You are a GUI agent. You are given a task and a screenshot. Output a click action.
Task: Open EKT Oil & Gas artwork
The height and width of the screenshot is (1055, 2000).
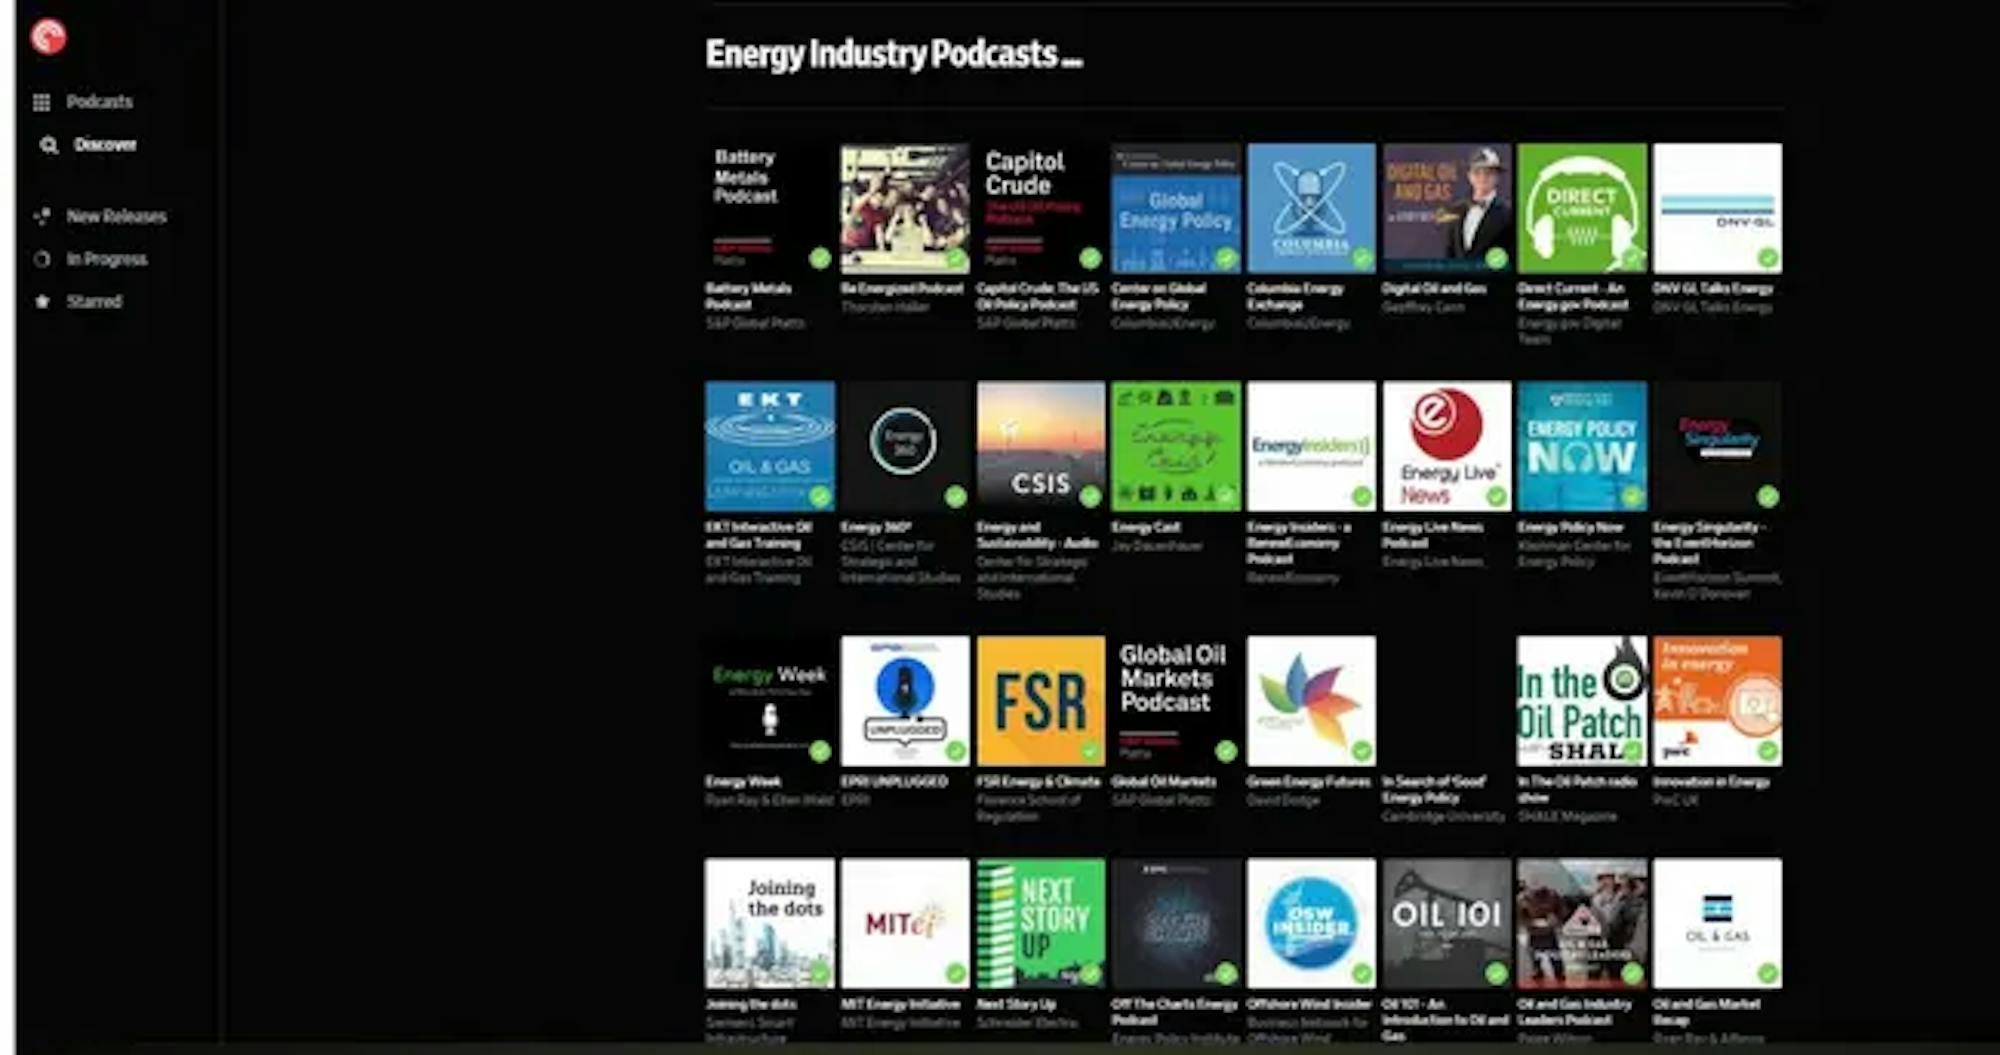click(769, 446)
